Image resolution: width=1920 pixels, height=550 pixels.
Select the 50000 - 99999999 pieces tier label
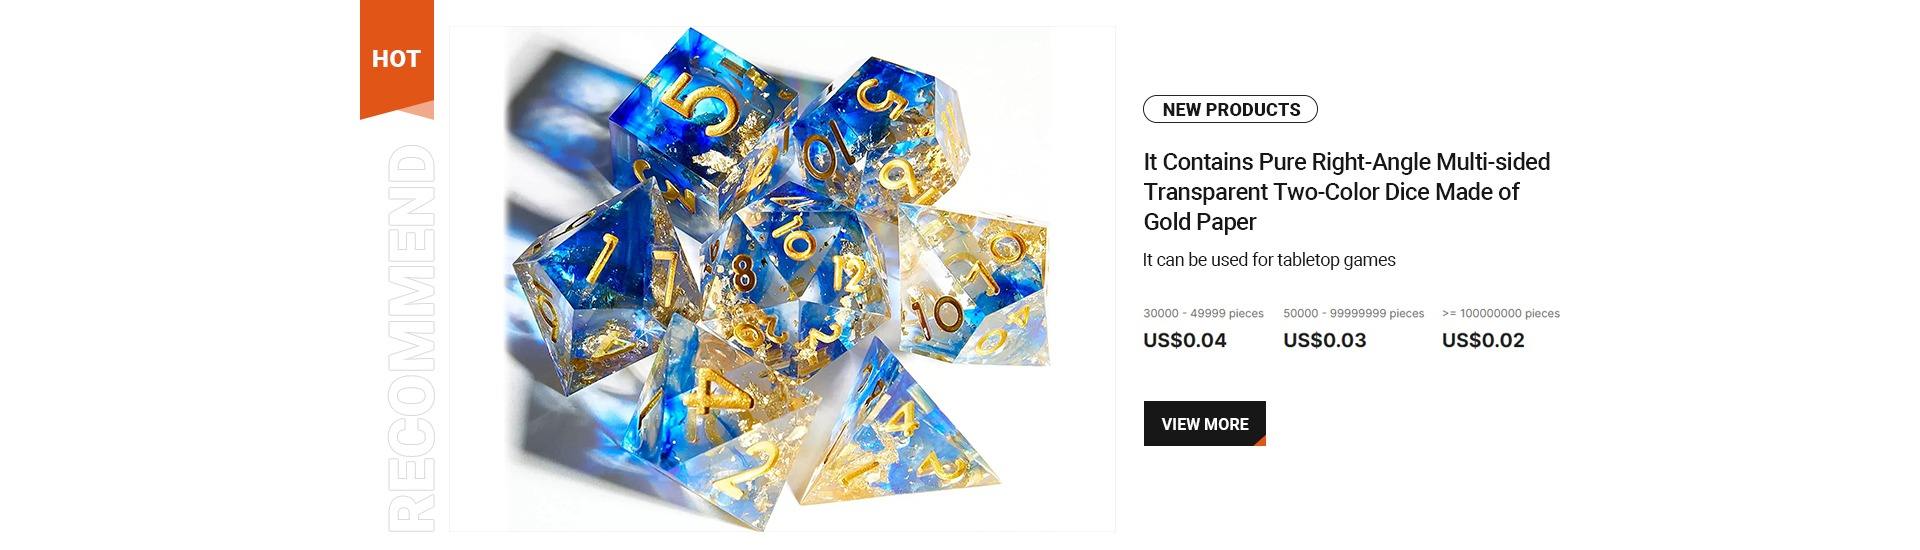pos(1353,313)
